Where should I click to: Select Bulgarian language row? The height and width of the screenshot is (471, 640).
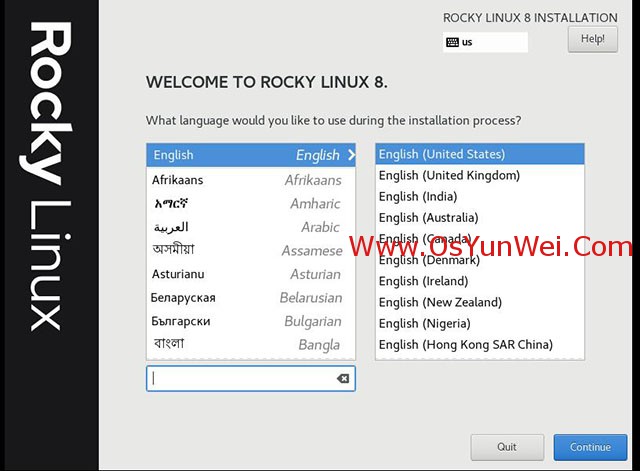(251, 321)
